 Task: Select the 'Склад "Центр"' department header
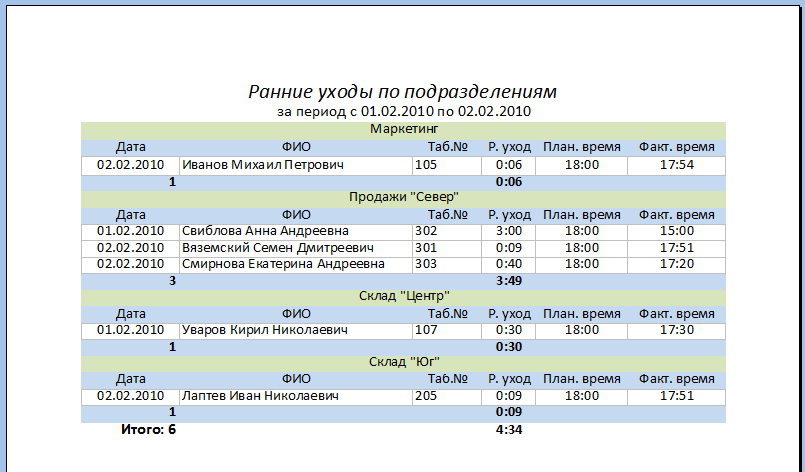(x=404, y=296)
